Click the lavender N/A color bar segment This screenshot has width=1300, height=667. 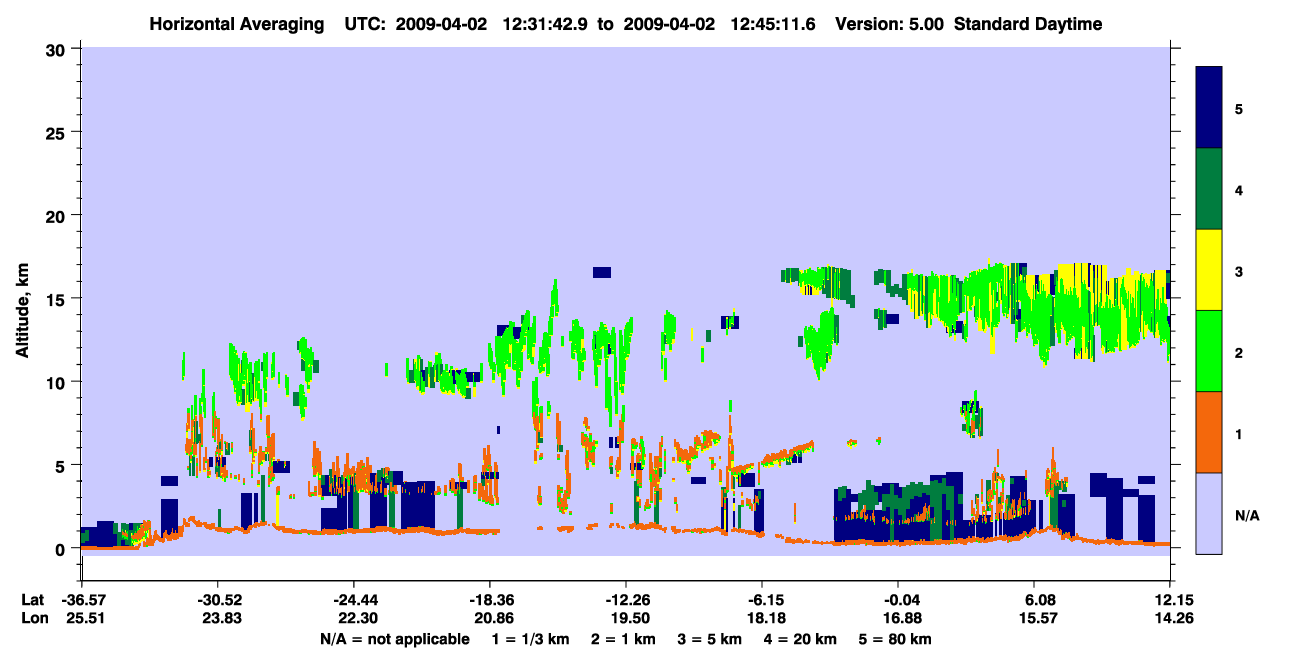click(1209, 513)
